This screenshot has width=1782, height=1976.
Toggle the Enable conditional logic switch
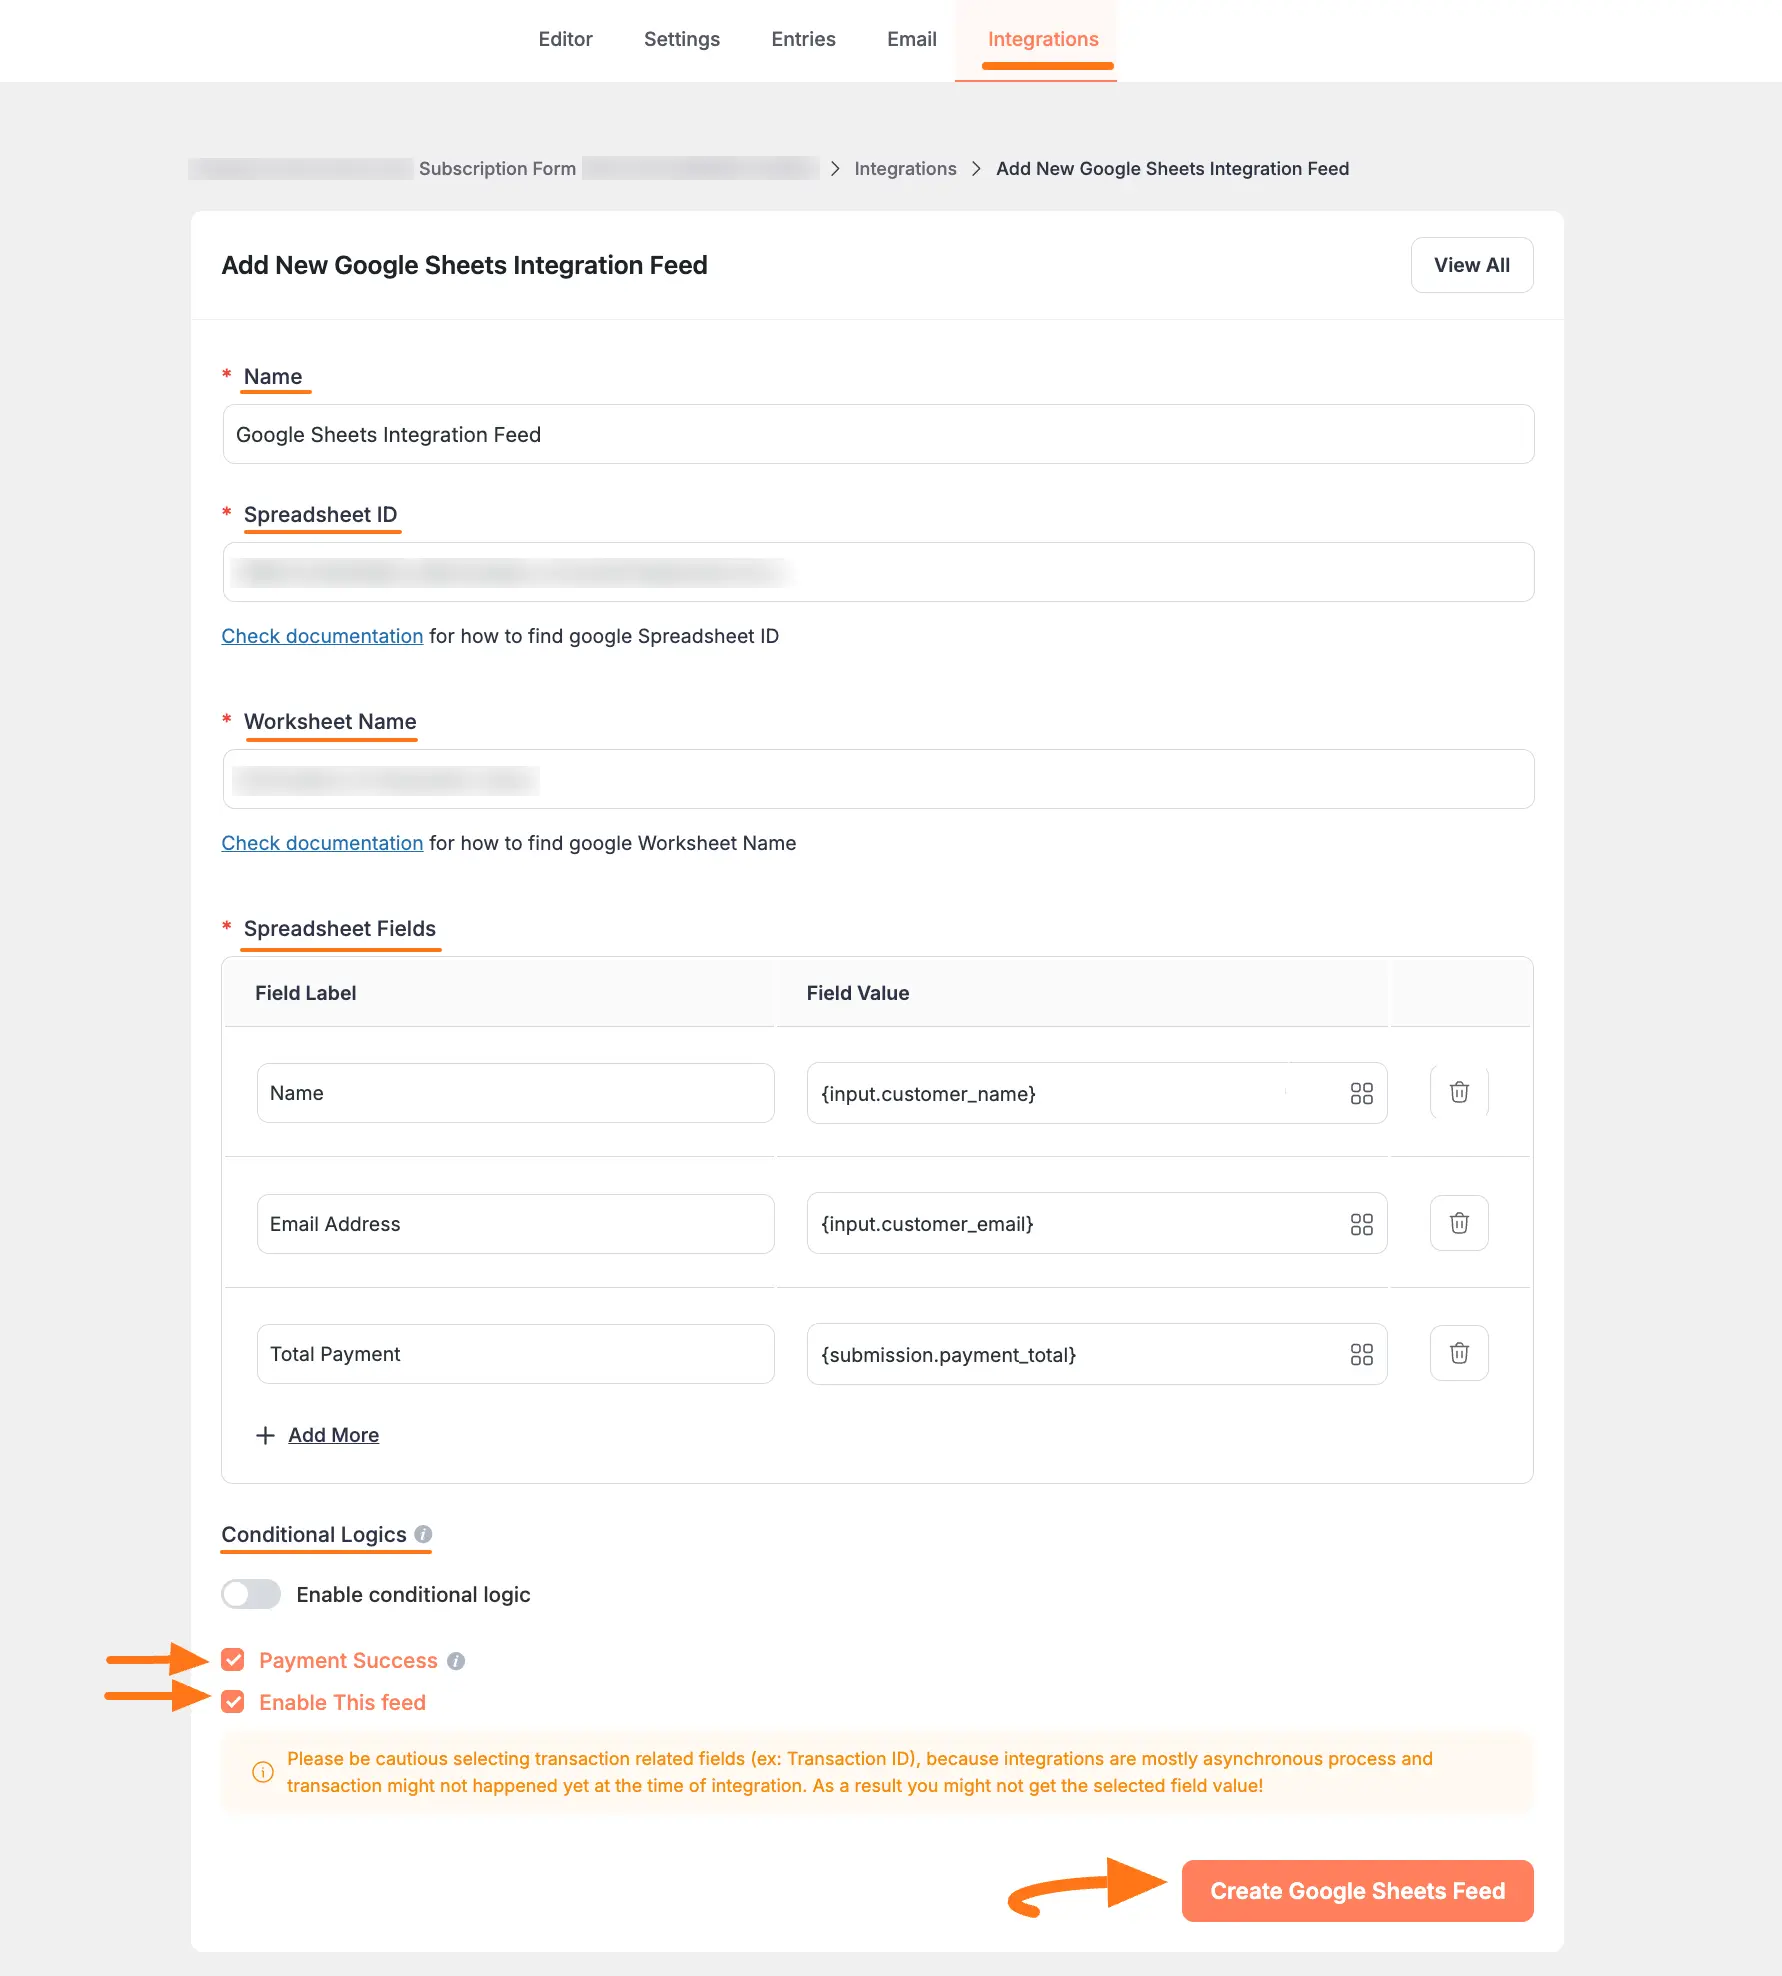pos(251,1594)
